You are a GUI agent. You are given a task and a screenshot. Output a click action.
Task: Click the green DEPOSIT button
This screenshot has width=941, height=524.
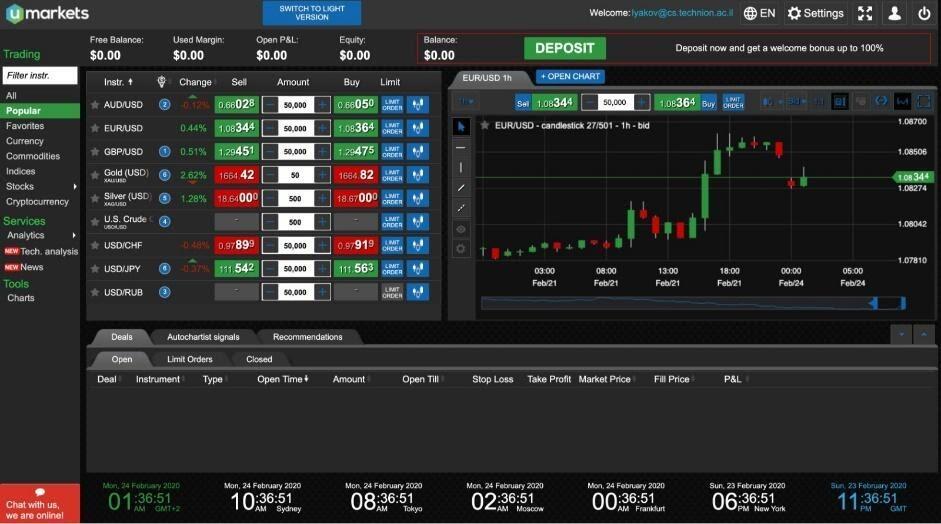(565, 48)
